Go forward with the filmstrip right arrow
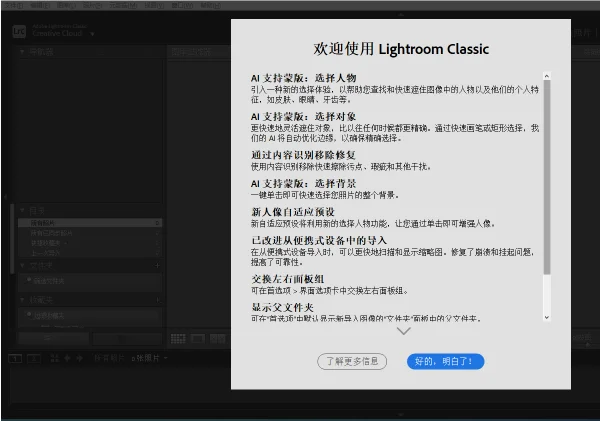 pyautogui.click(x=80, y=358)
